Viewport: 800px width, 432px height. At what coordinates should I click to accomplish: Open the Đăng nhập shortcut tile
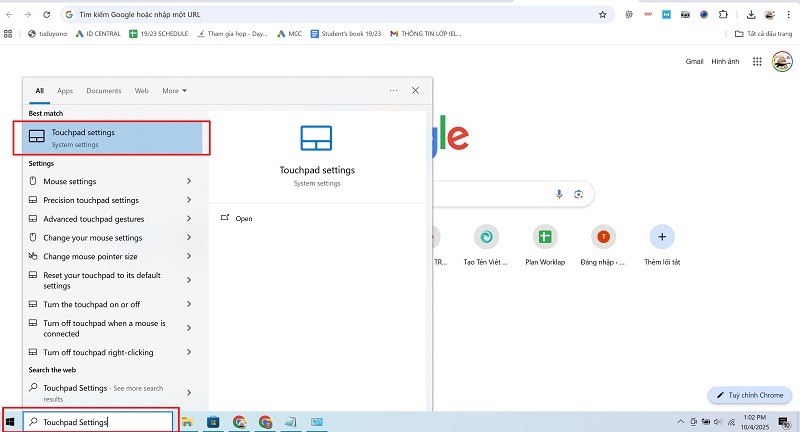[604, 246]
